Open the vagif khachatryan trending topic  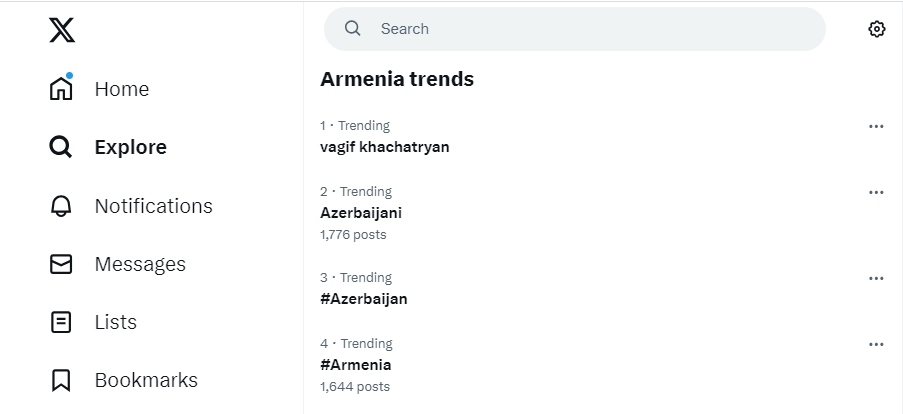coord(385,147)
